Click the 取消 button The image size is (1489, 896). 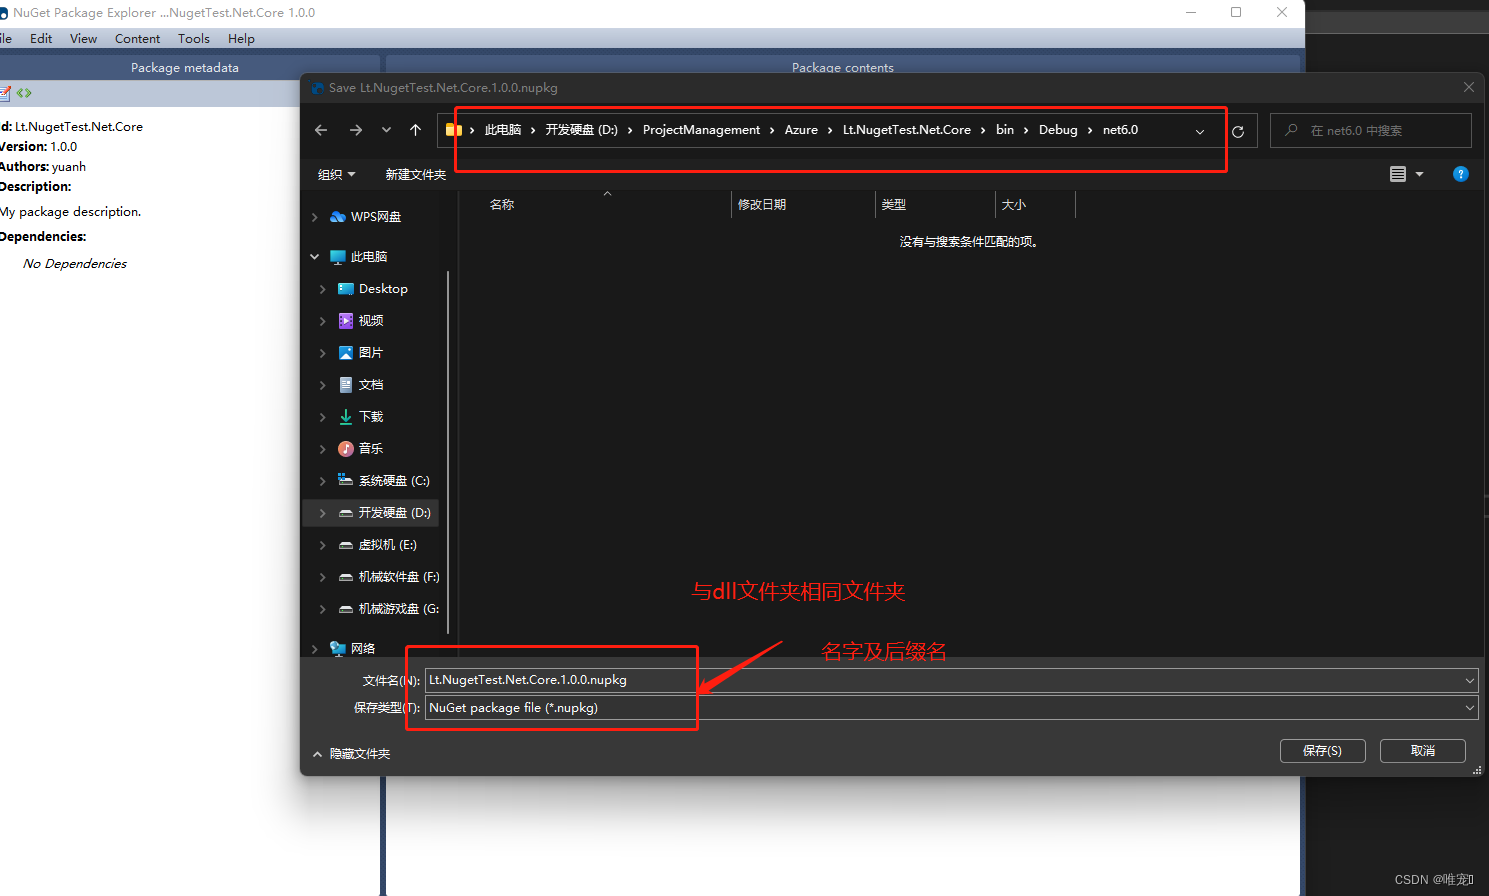pyautogui.click(x=1422, y=751)
